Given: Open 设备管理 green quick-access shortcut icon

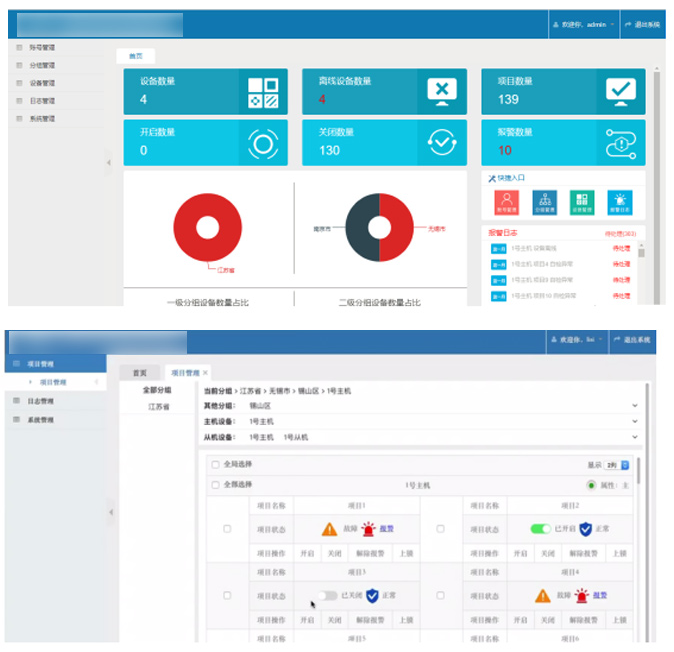Looking at the screenshot, I should point(582,202).
